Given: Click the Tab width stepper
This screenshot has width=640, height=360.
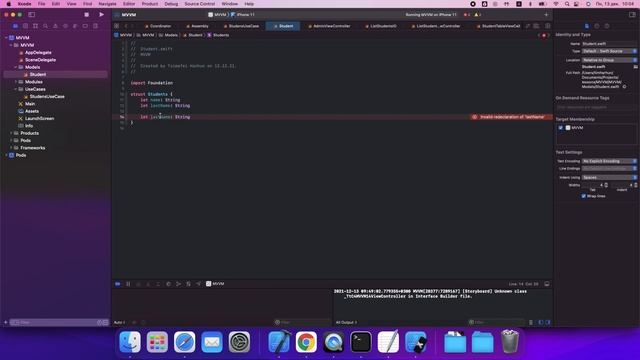Looking at the screenshot, I should tap(606, 185).
